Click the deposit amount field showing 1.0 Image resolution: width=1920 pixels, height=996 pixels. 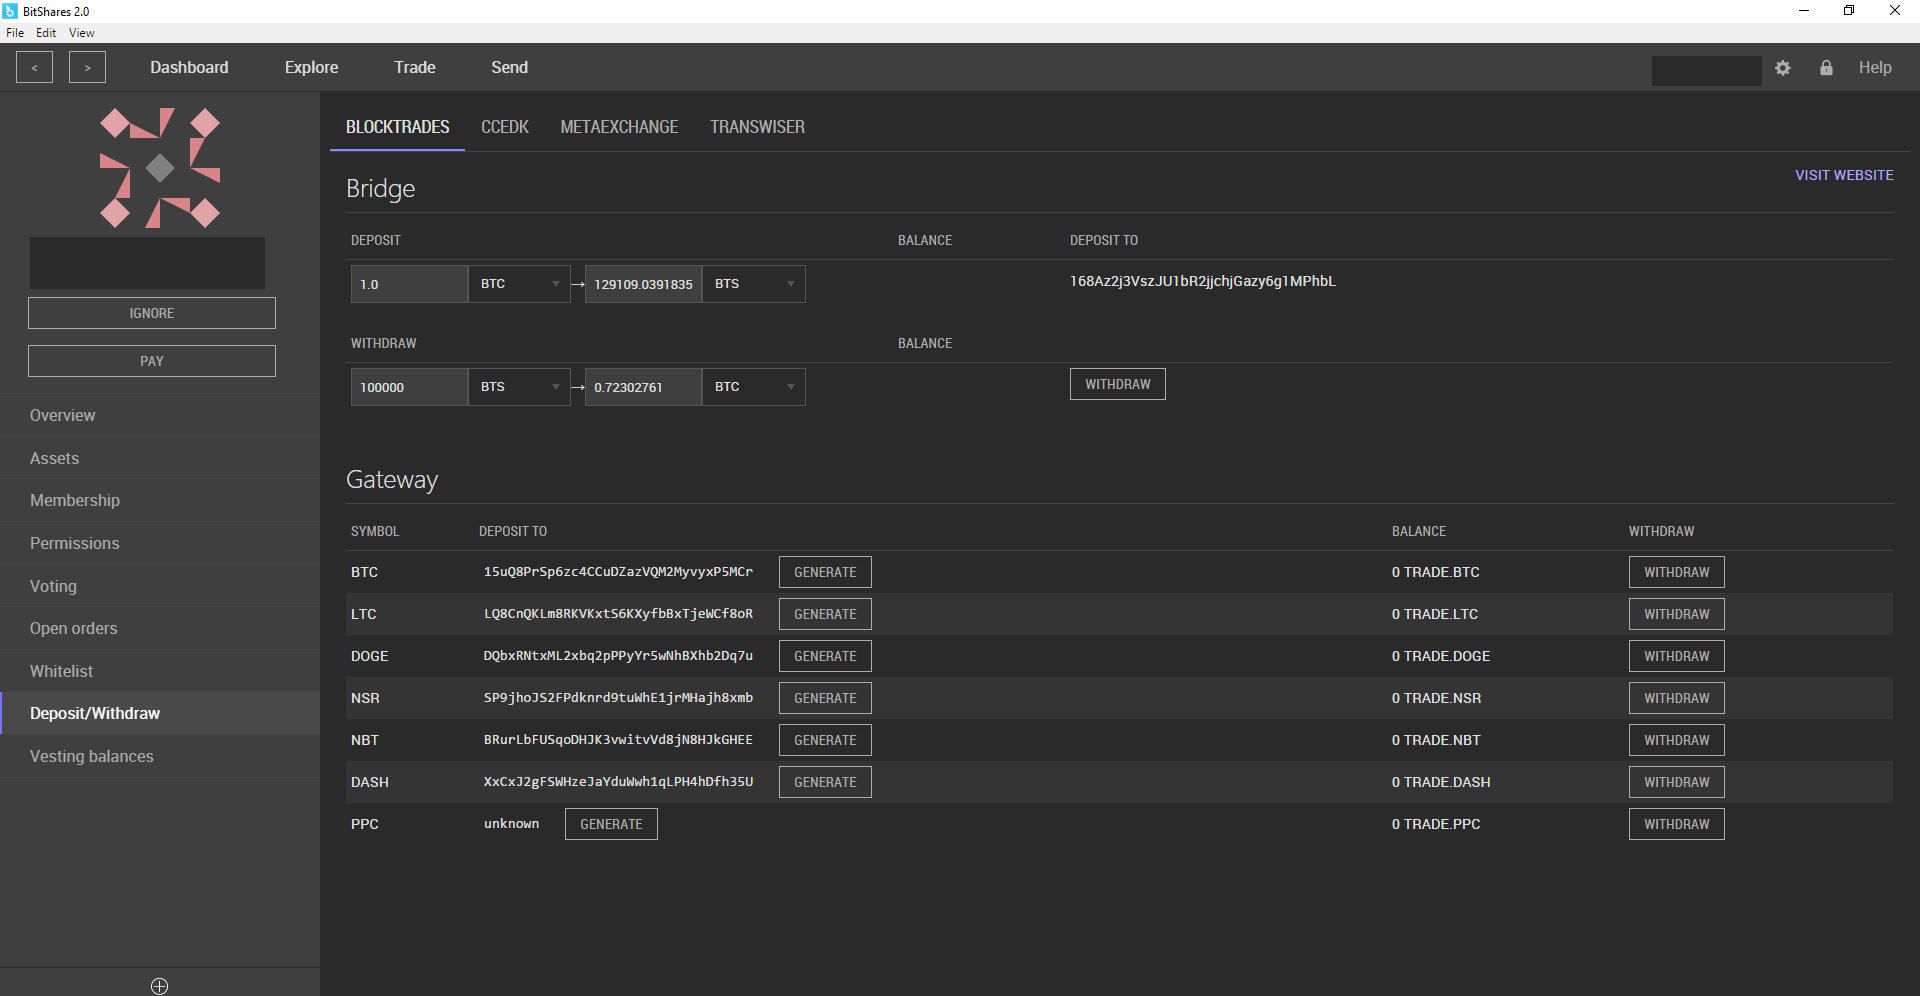(409, 284)
